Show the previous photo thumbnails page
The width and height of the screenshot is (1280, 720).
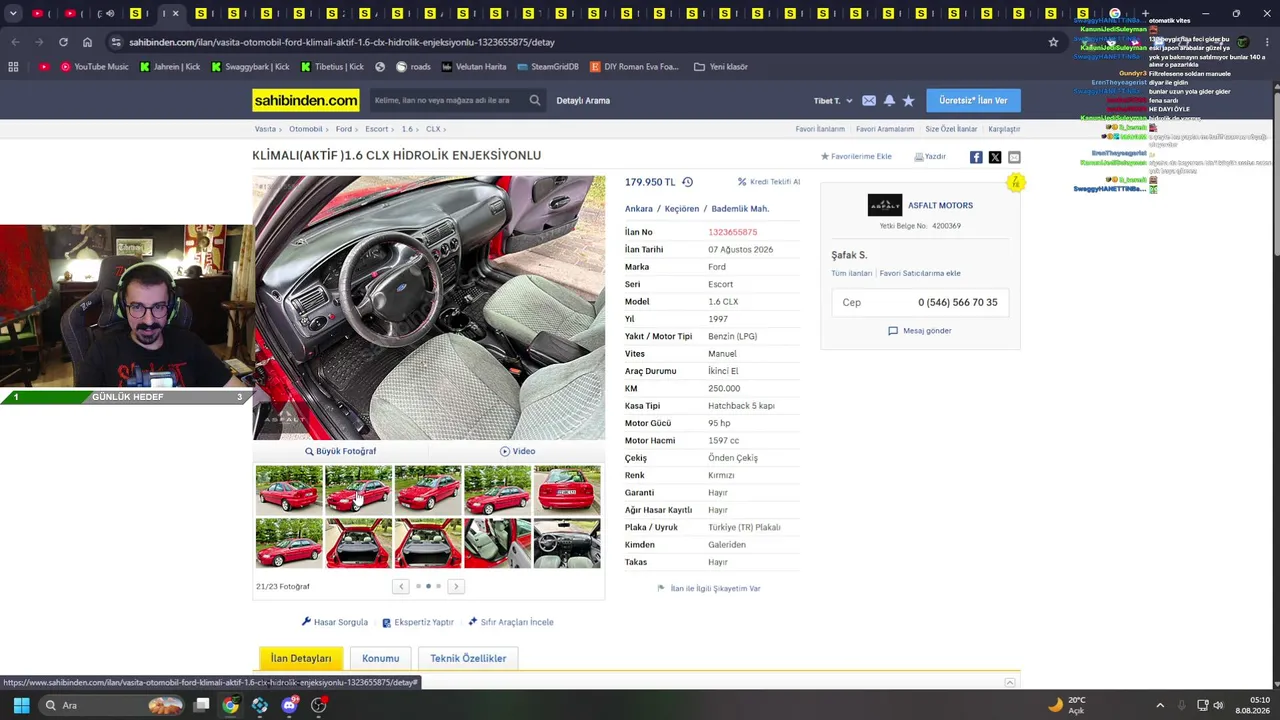400,586
